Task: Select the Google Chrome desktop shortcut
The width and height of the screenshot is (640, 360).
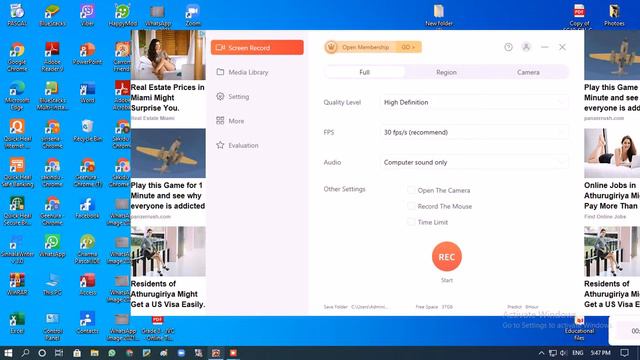Action: (17, 57)
